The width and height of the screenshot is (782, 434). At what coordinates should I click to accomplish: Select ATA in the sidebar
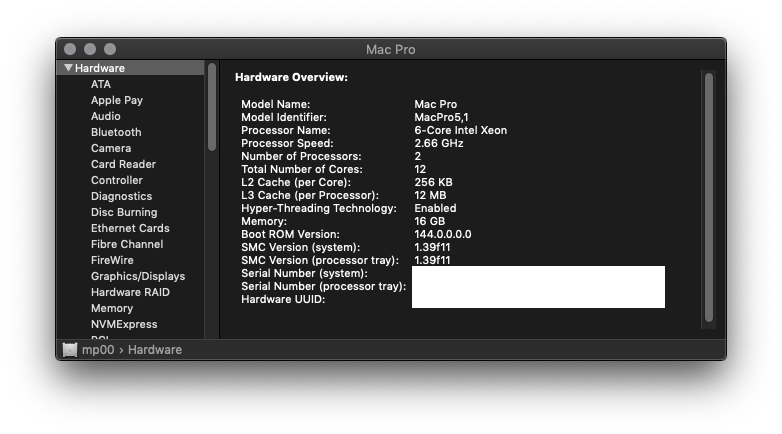coord(101,84)
